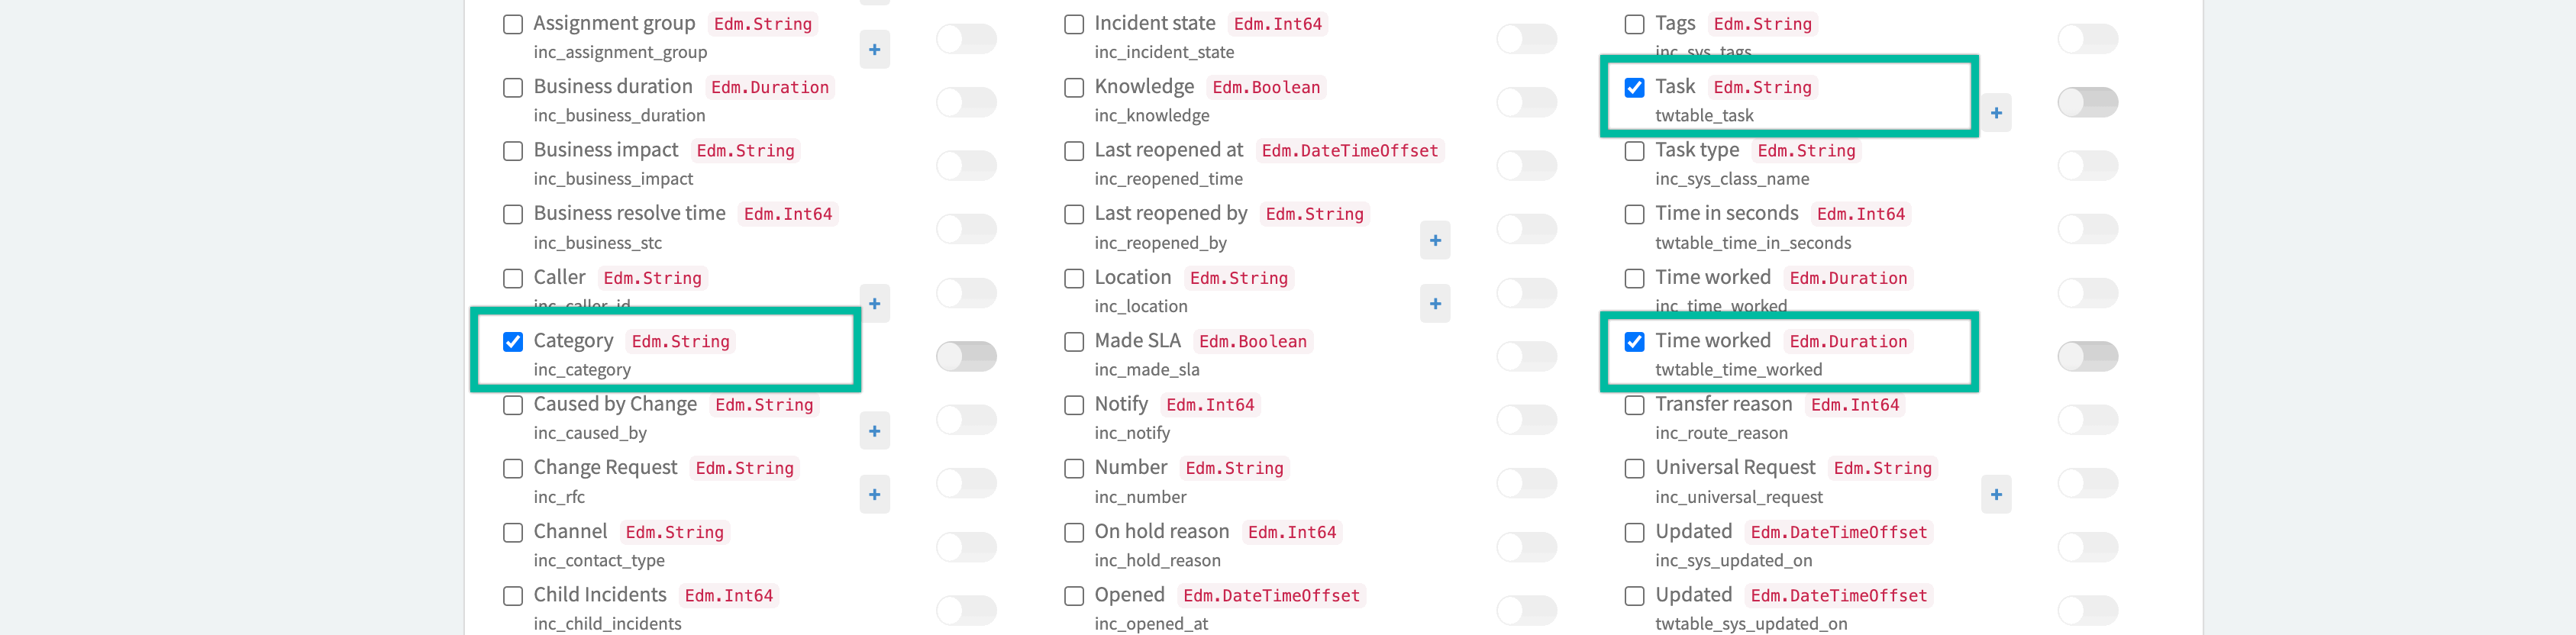Select the Knowledge field checkbox
Image resolution: width=2576 pixels, height=635 pixels.
tap(1074, 88)
